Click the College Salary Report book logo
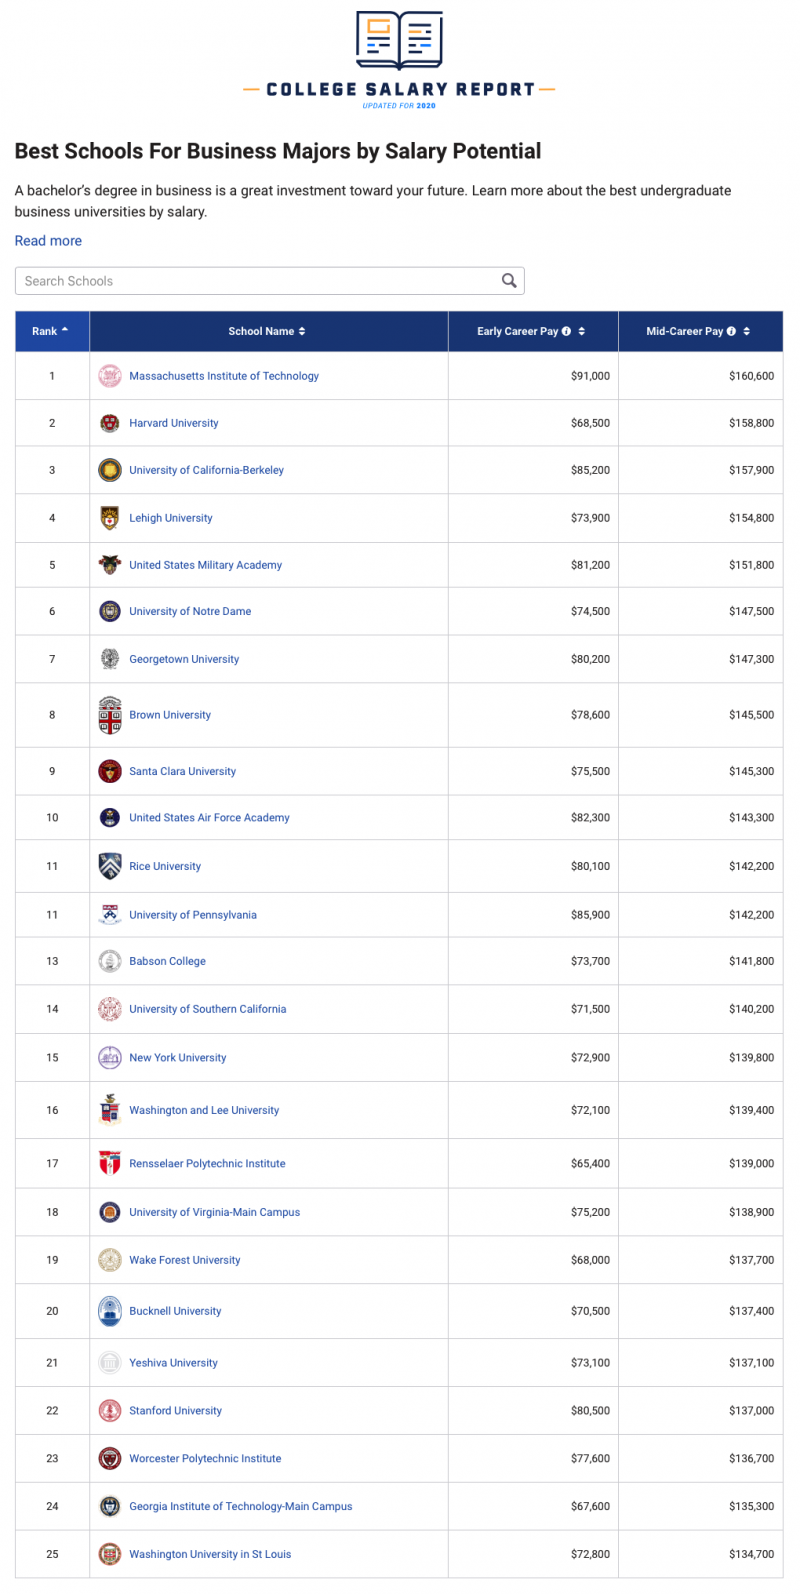800x1594 pixels. pos(400,41)
